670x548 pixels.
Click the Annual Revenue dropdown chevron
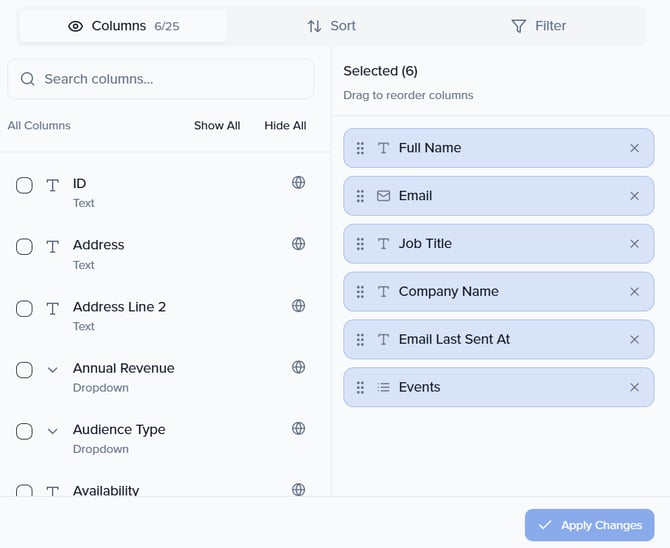53,370
